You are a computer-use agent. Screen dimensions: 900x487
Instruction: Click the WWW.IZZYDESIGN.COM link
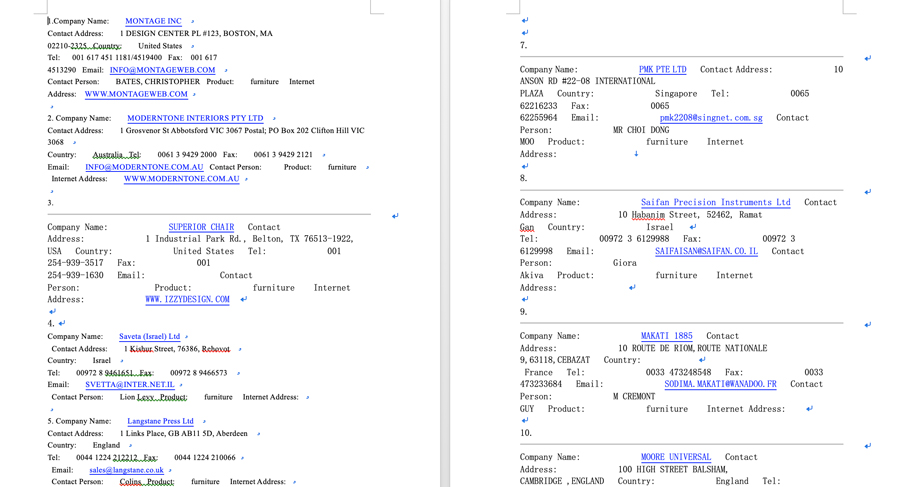coord(187,300)
